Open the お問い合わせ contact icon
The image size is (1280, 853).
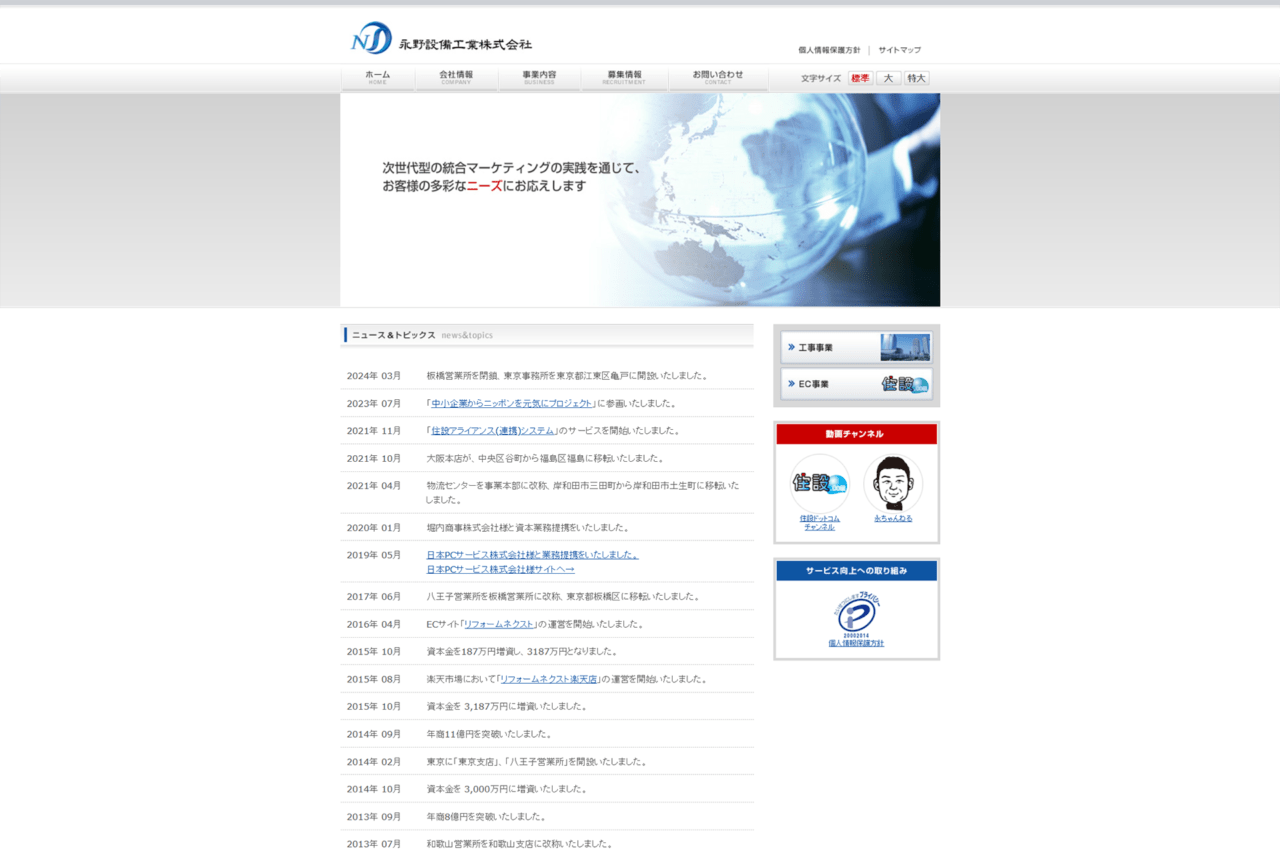(717, 77)
